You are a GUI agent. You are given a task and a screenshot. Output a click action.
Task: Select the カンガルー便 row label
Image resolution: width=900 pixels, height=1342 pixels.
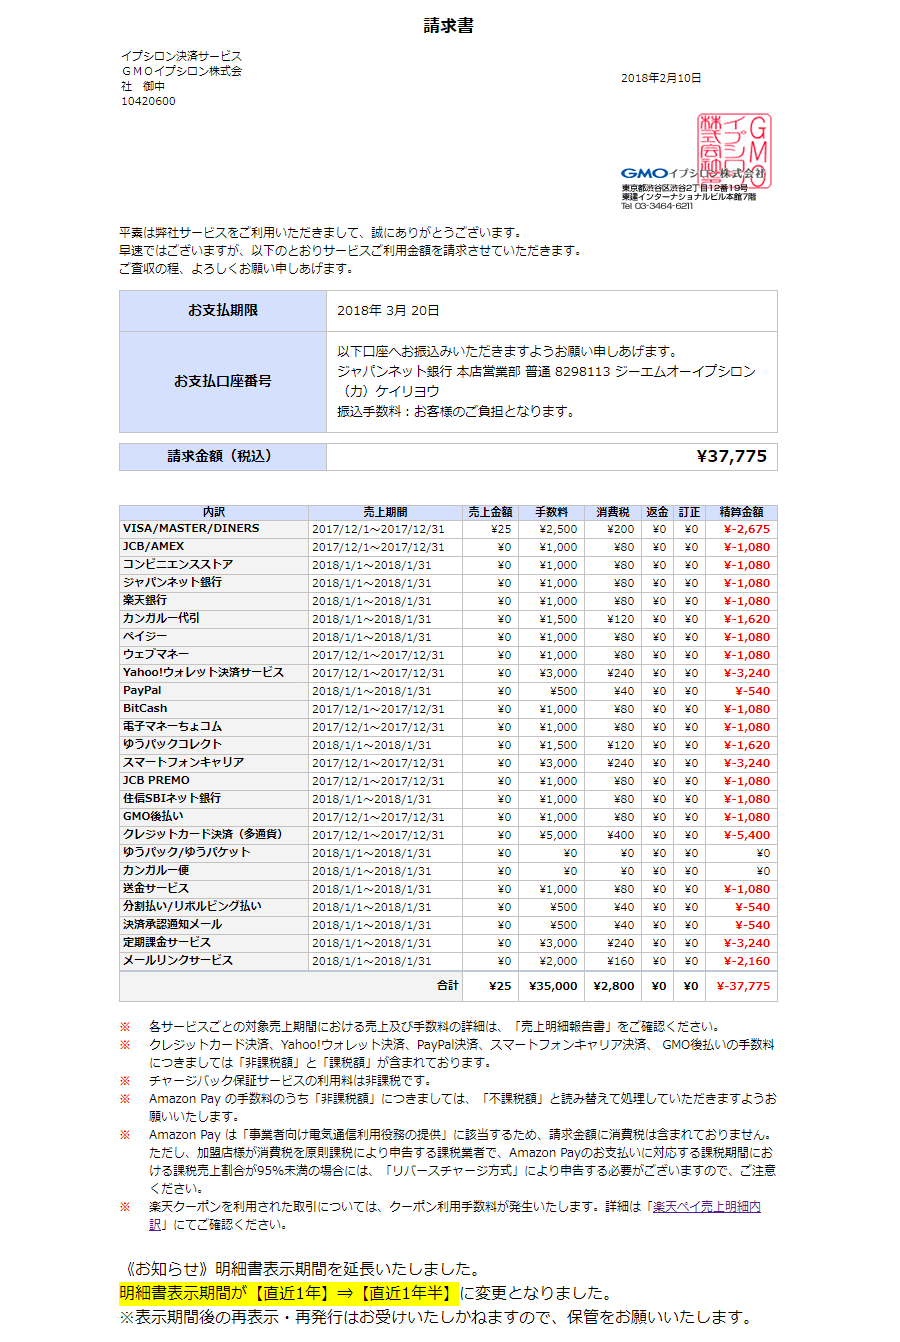pyautogui.click(x=156, y=870)
